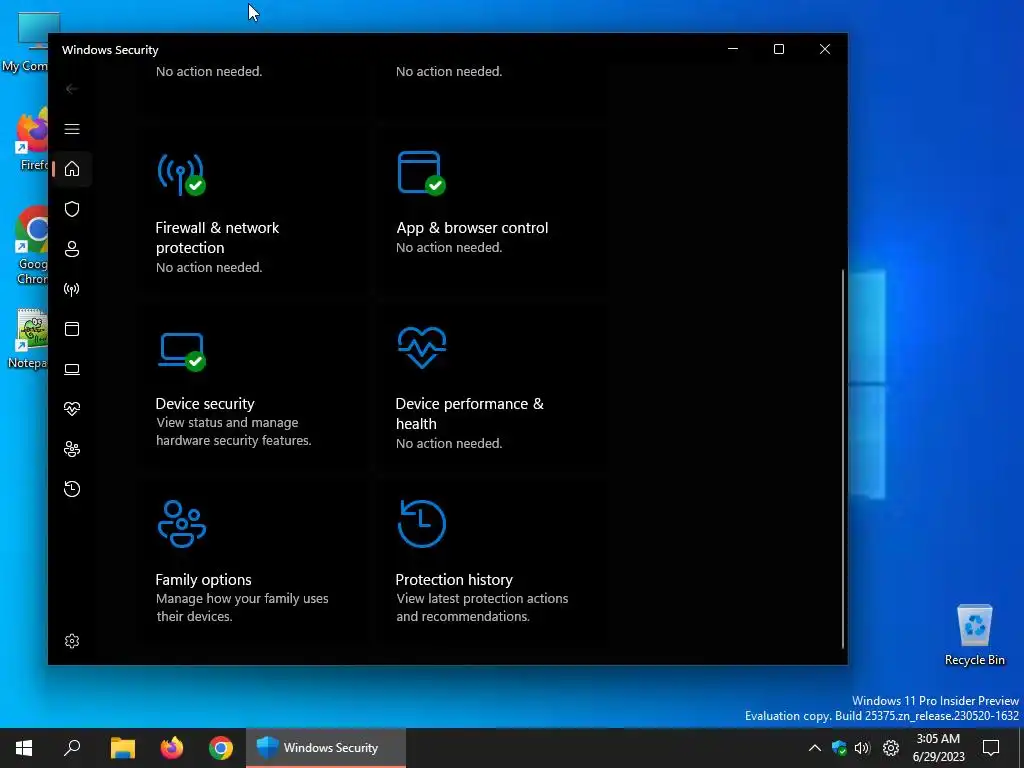This screenshot has width=1024, height=768.
Task: Click the vertical scrollbar in Windows Security
Action: click(842, 458)
